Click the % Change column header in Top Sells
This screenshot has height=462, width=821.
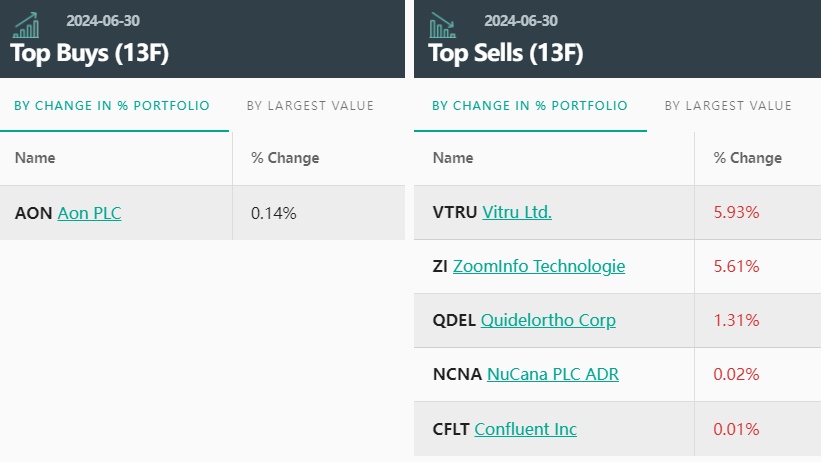point(747,158)
